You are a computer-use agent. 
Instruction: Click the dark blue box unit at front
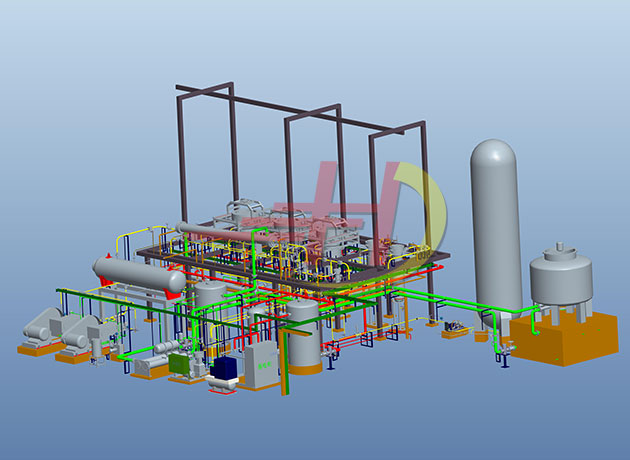[x=225, y=370]
